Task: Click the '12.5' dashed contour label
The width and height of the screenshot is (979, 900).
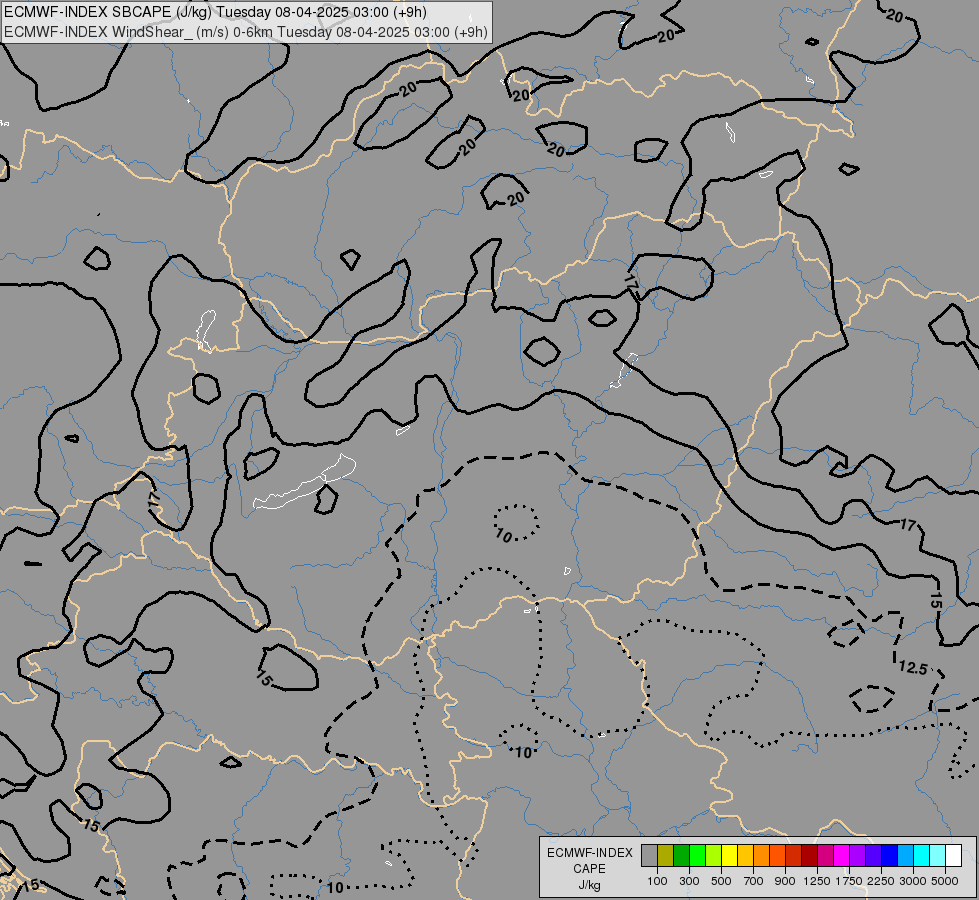Action: coord(913,668)
